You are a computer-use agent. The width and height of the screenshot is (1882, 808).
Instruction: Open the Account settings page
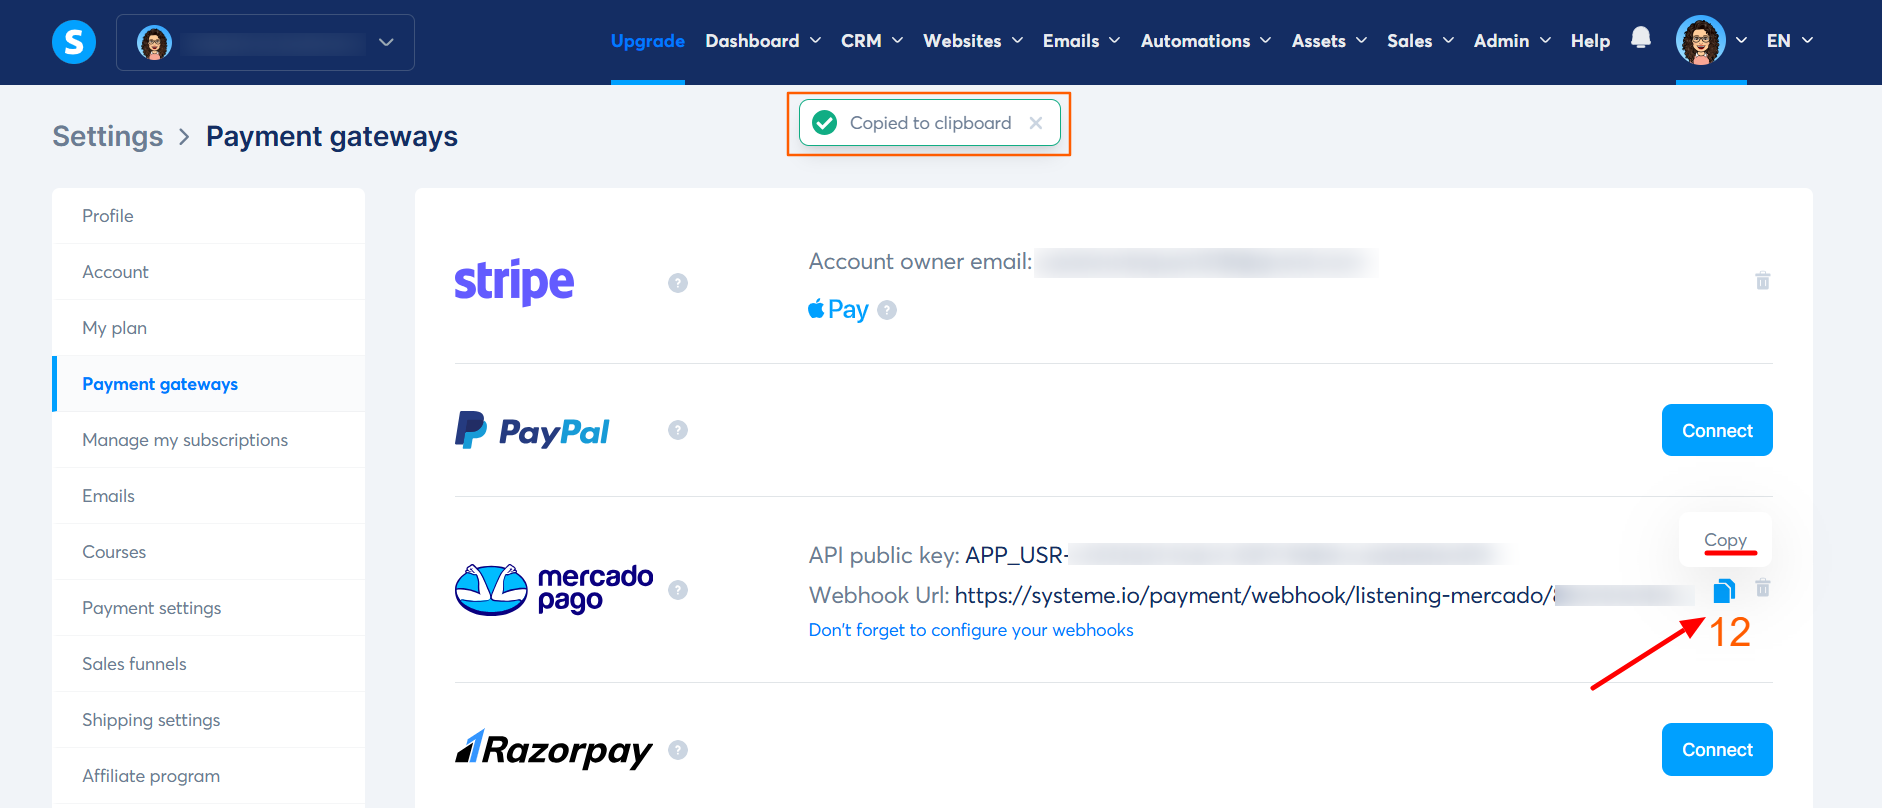pos(208,272)
